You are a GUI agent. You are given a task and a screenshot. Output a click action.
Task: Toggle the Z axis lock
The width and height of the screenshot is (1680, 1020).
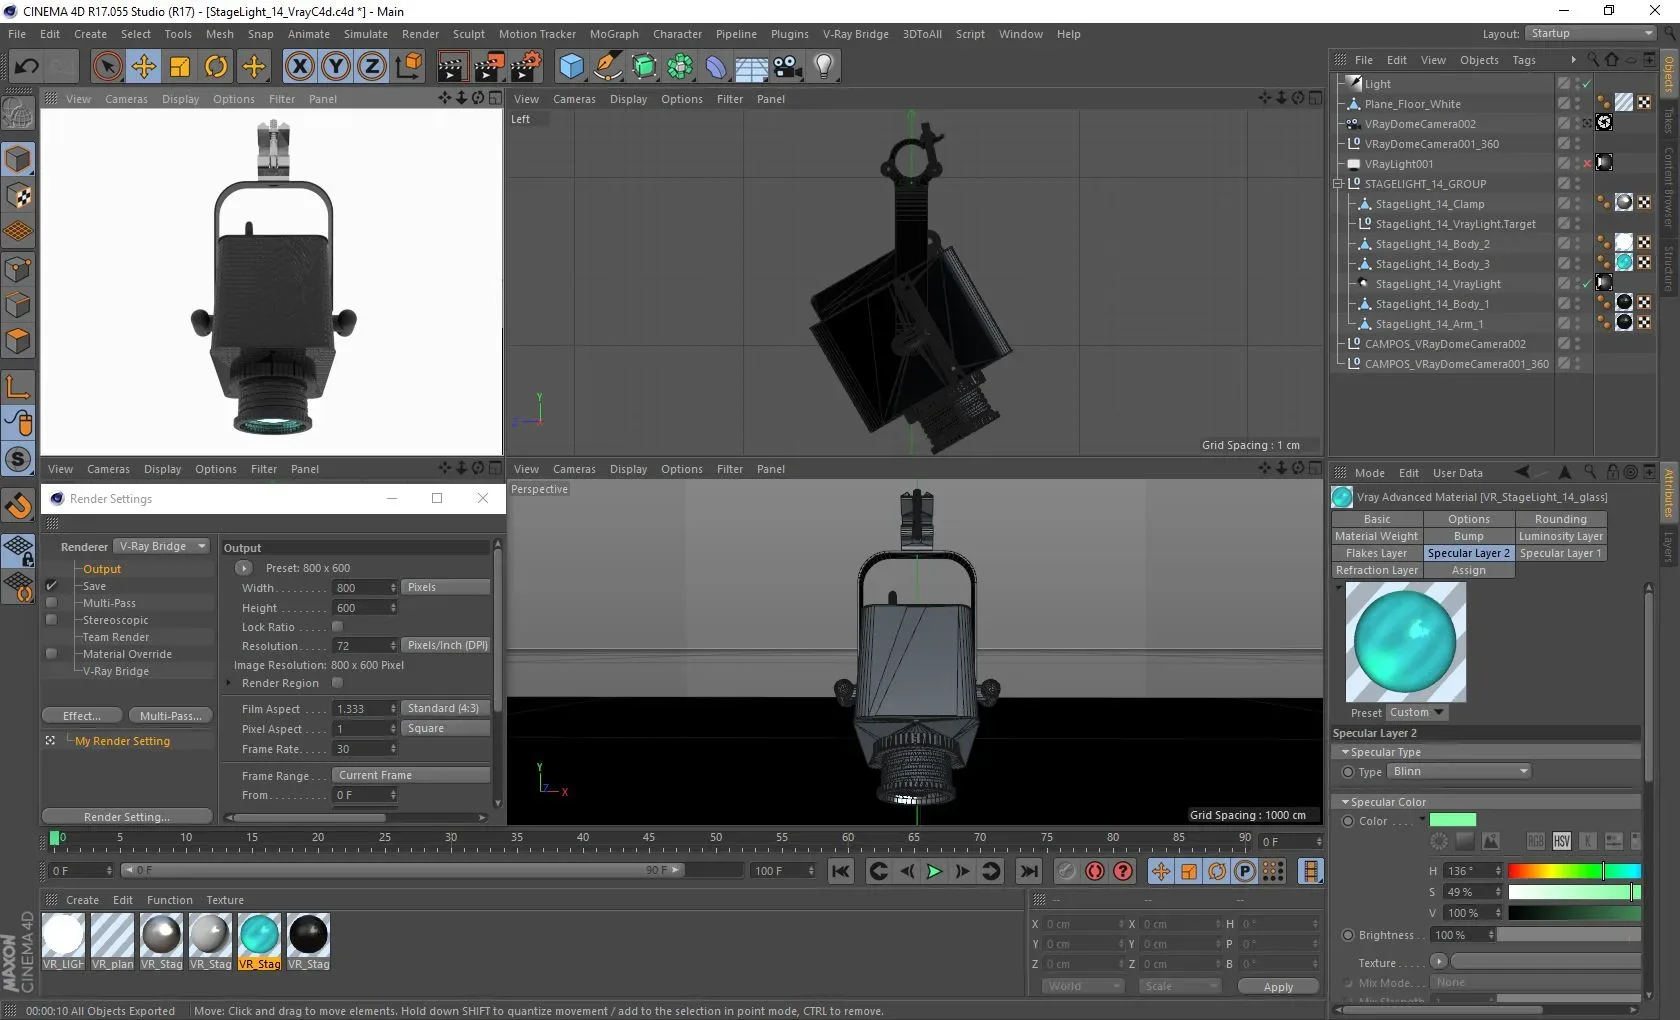tap(372, 66)
